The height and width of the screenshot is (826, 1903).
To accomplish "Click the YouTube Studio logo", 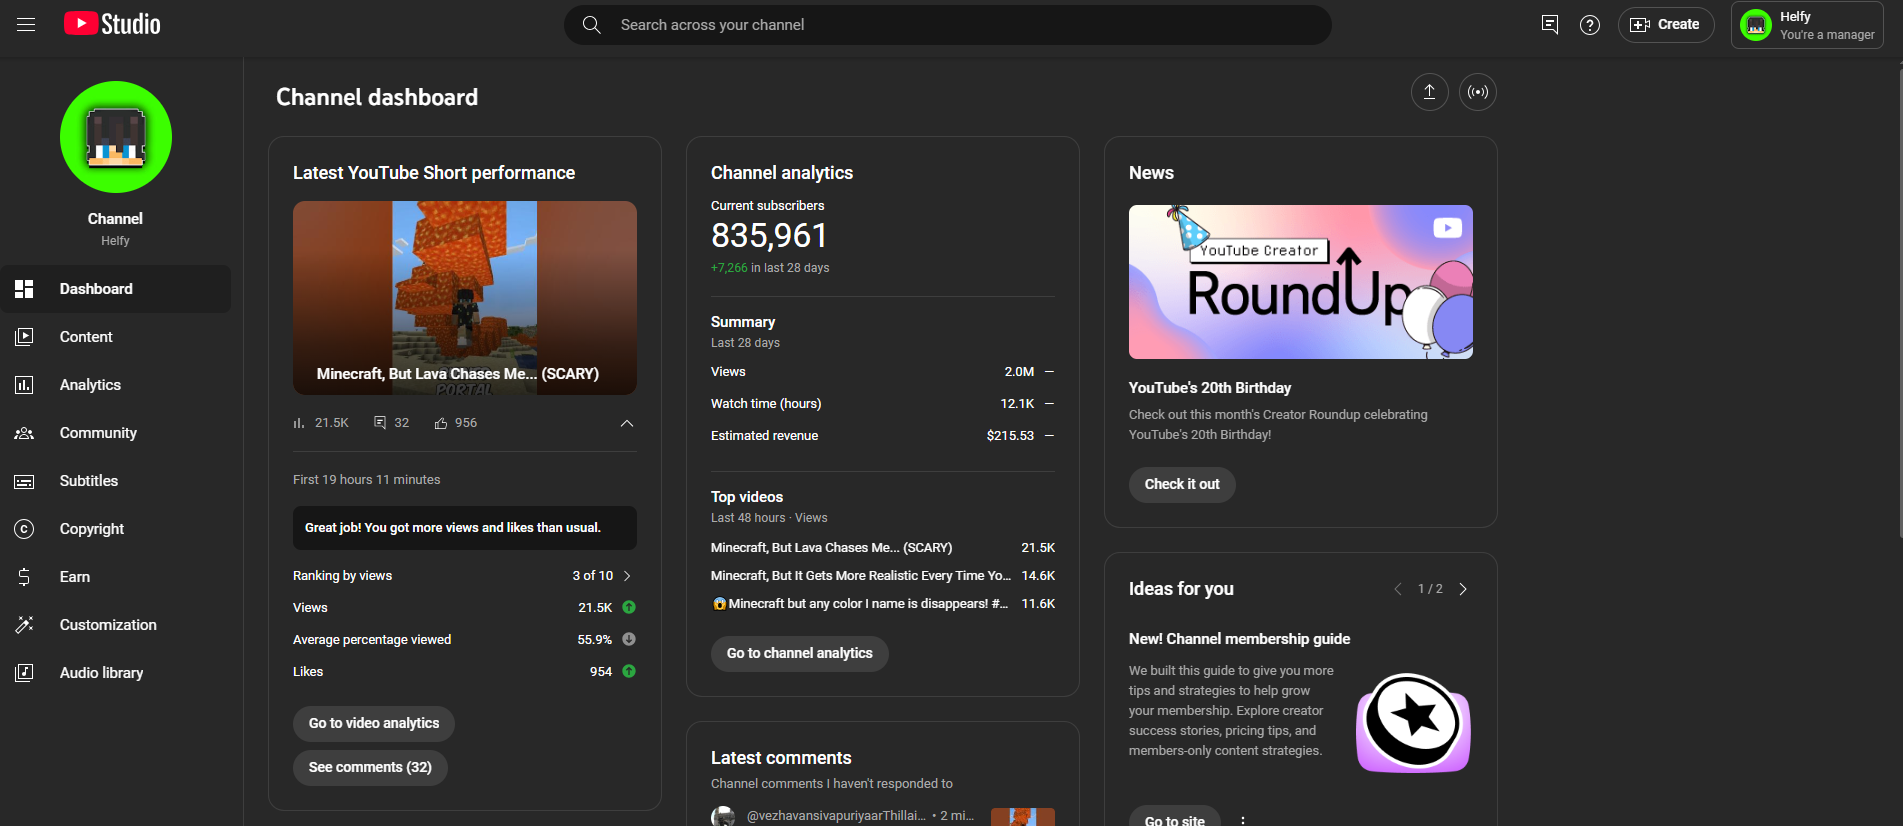I will (112, 24).
